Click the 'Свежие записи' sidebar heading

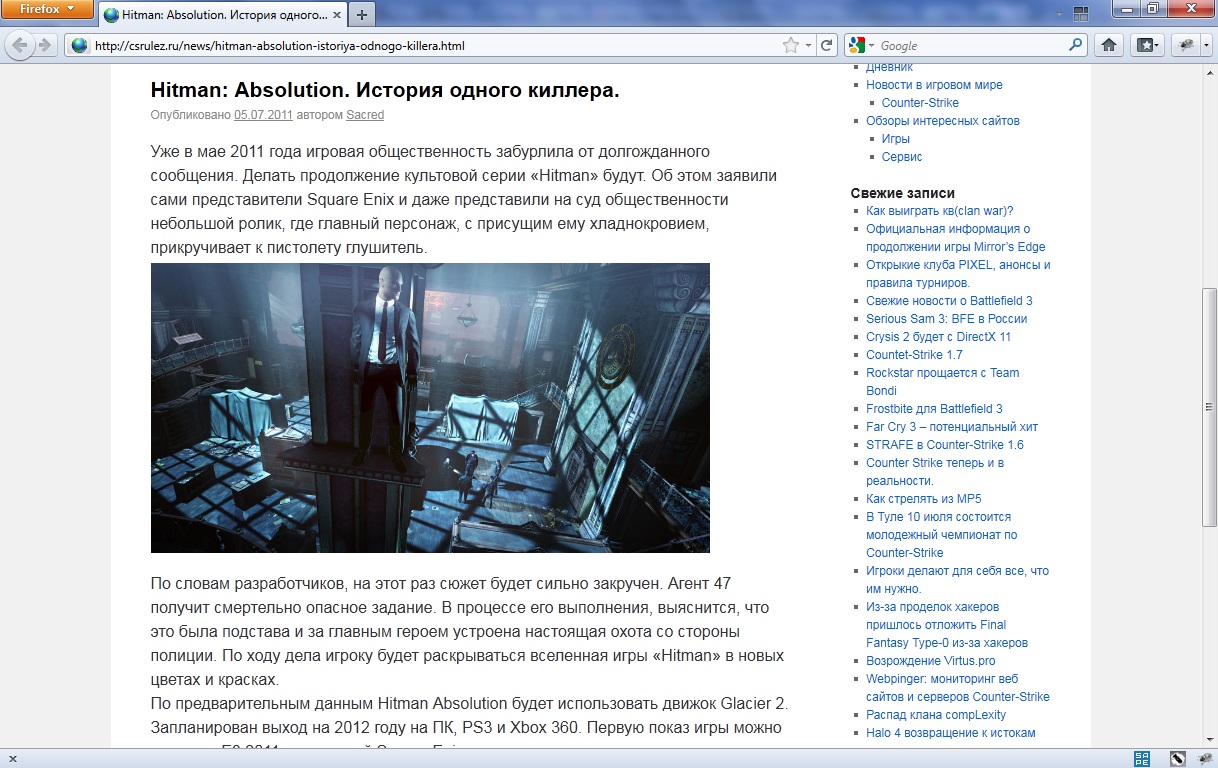click(902, 193)
